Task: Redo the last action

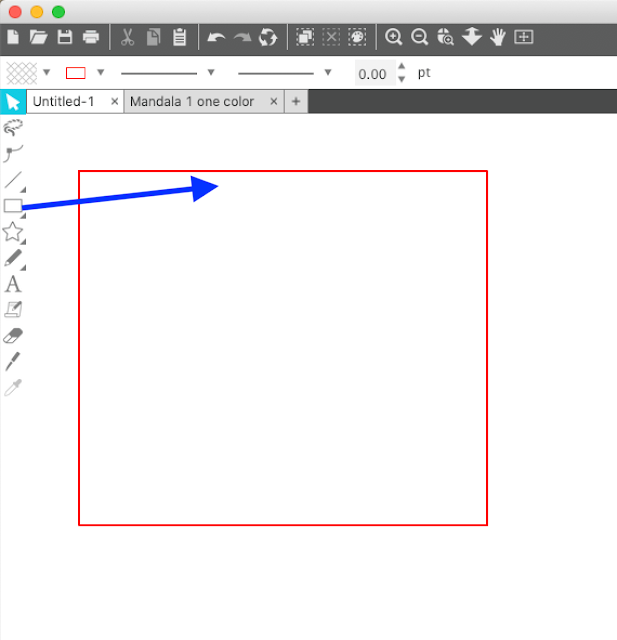Action: tap(242, 38)
